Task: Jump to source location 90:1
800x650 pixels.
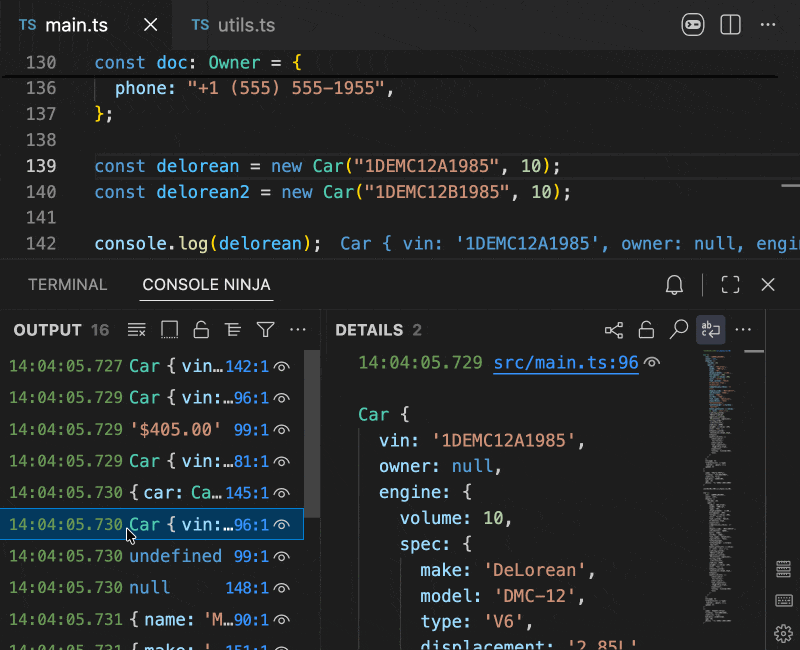Action: pos(251,619)
